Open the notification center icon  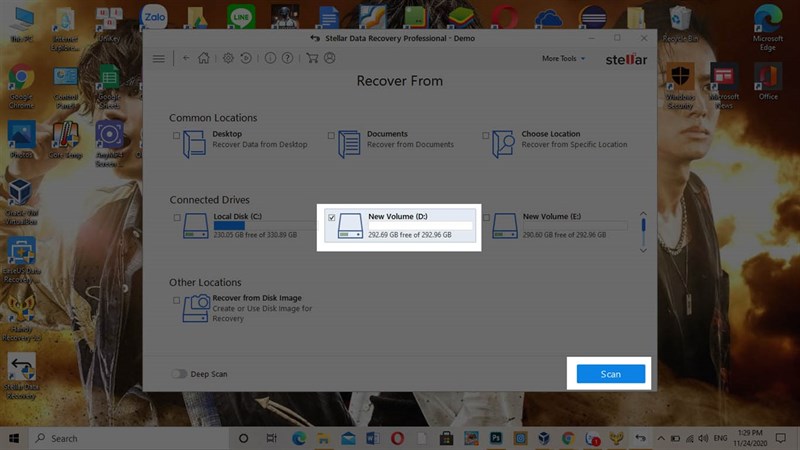(x=781, y=438)
